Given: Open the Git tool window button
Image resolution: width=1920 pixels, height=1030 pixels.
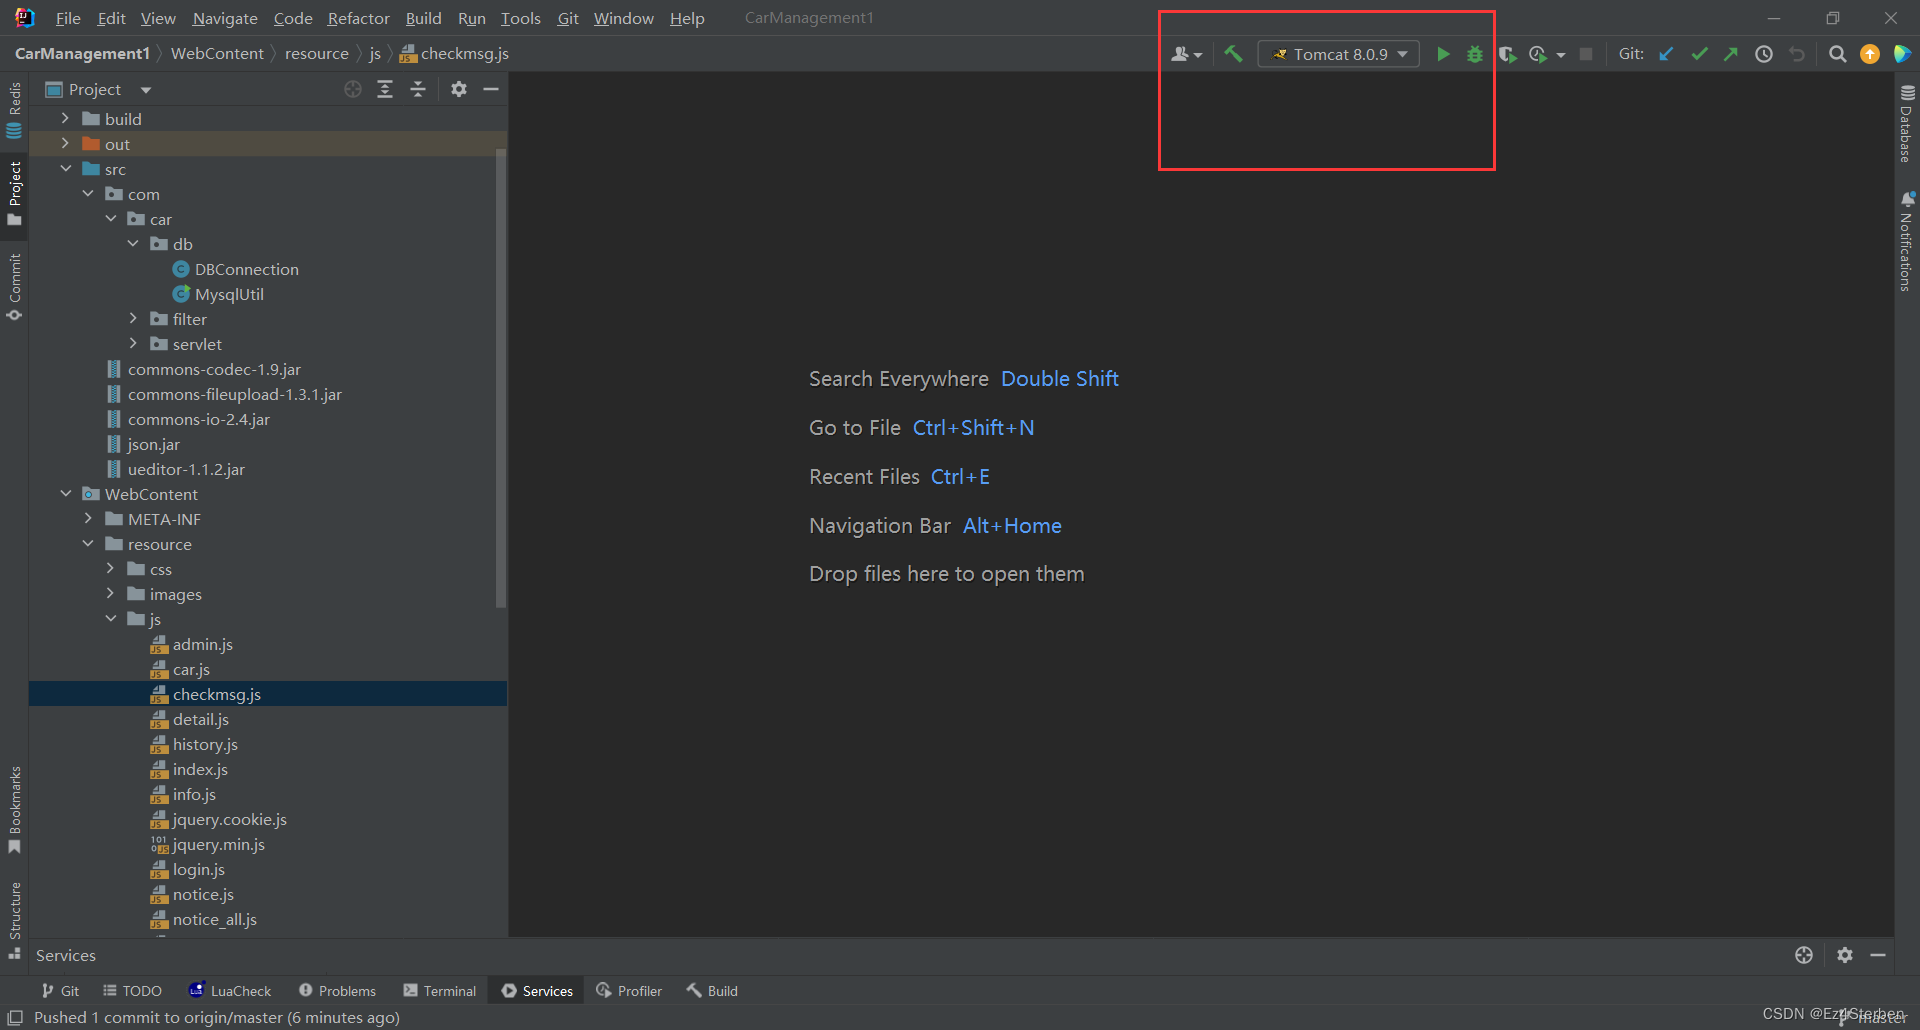Looking at the screenshot, I should pos(60,990).
